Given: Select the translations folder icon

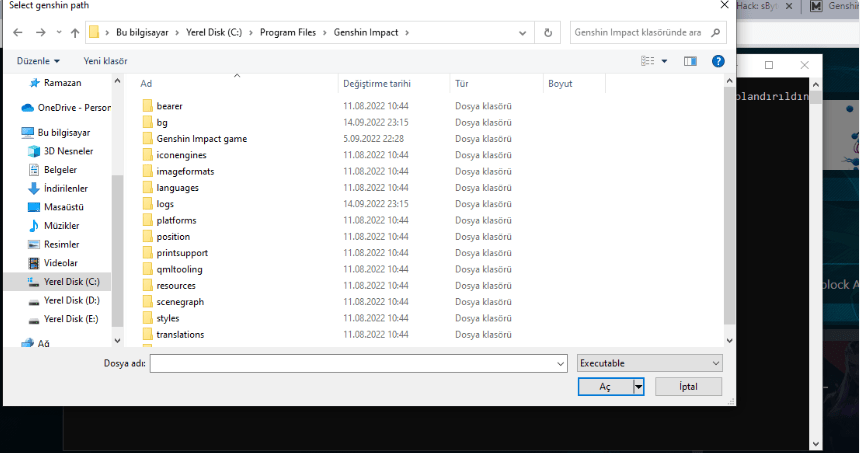Looking at the screenshot, I should pyautogui.click(x=148, y=334).
